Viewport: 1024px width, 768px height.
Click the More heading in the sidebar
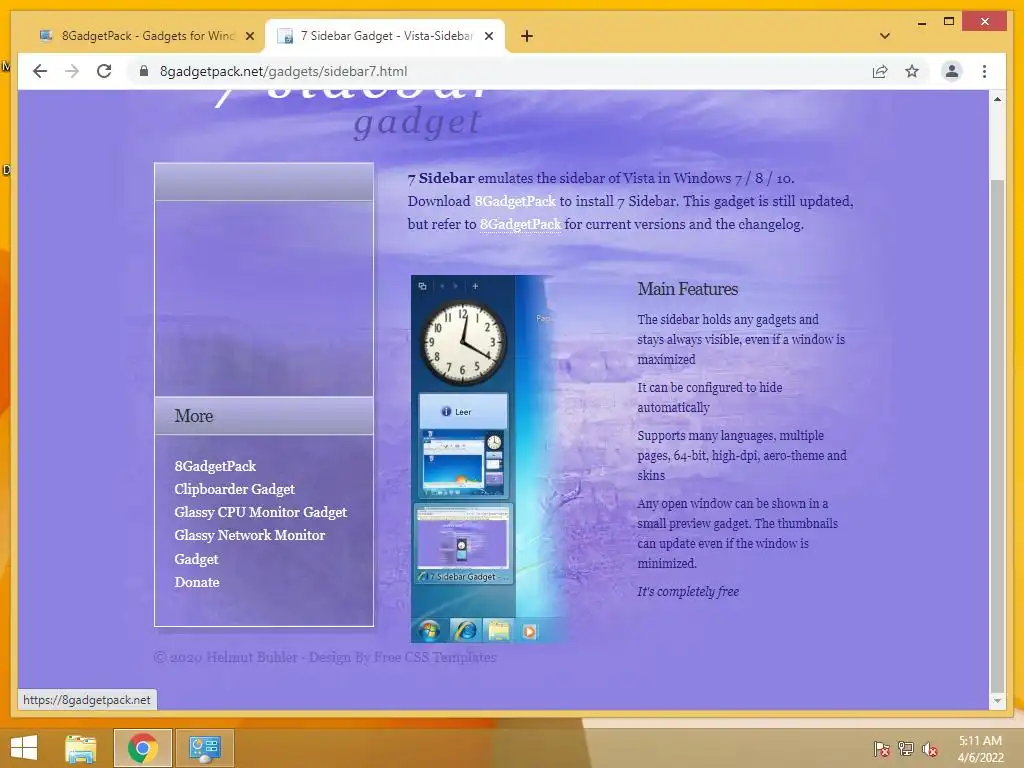click(x=193, y=416)
